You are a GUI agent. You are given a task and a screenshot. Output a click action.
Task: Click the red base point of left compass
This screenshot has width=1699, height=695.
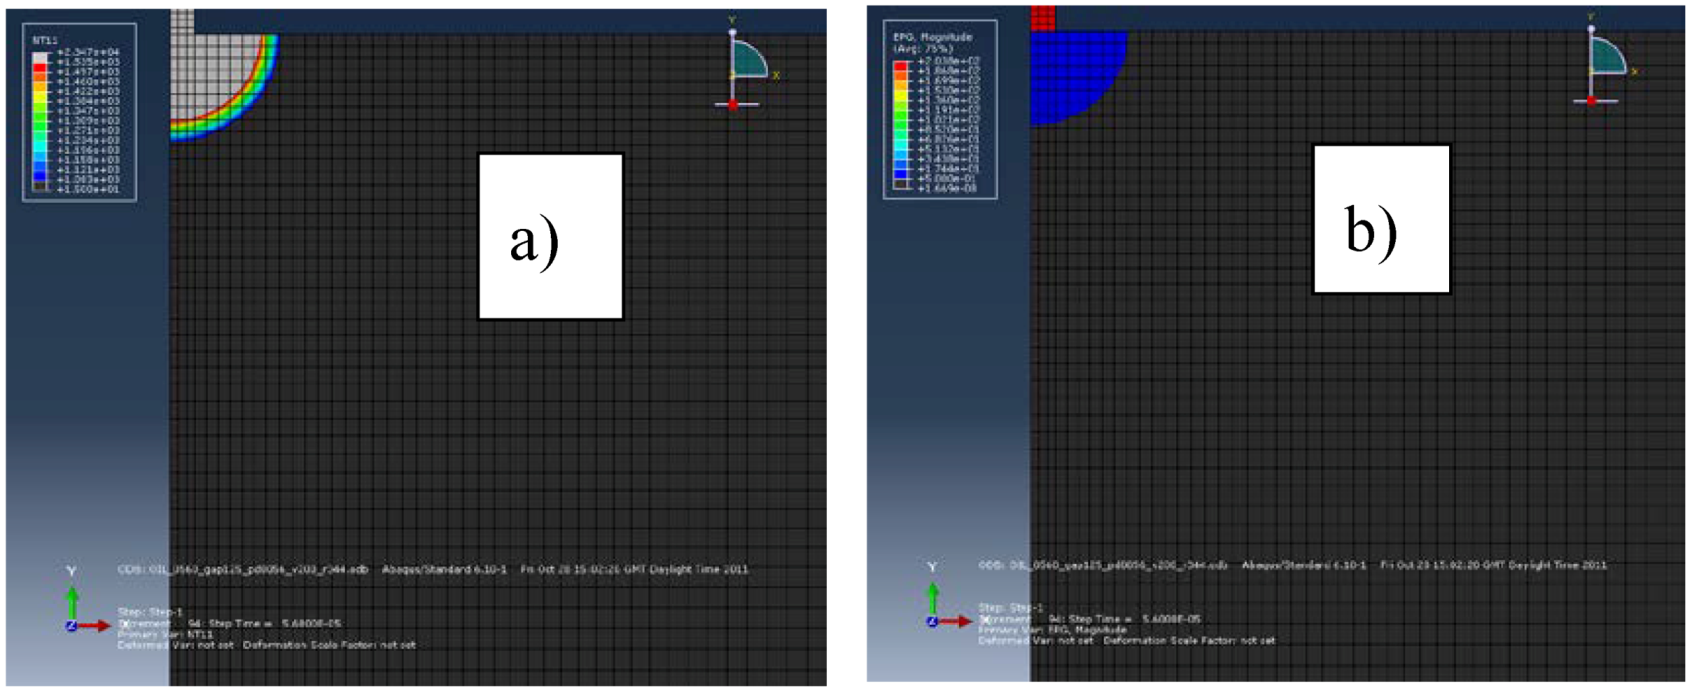733,104
